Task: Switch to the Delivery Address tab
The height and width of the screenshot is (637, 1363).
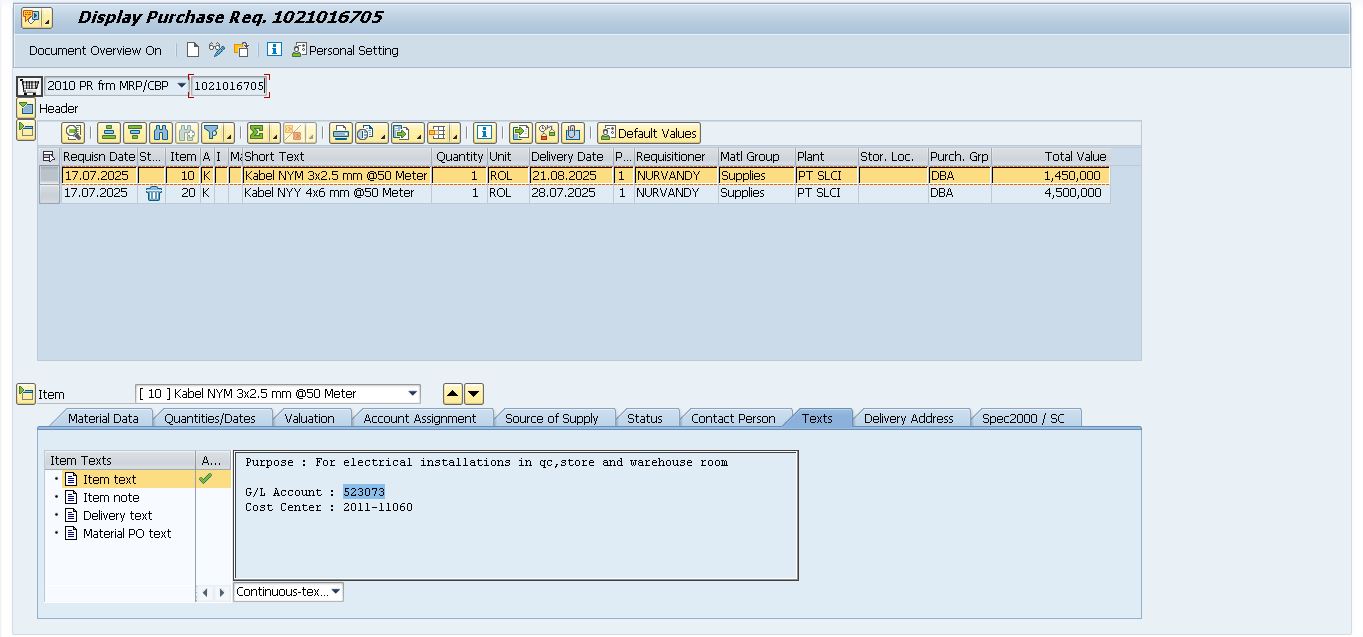Action: point(909,418)
